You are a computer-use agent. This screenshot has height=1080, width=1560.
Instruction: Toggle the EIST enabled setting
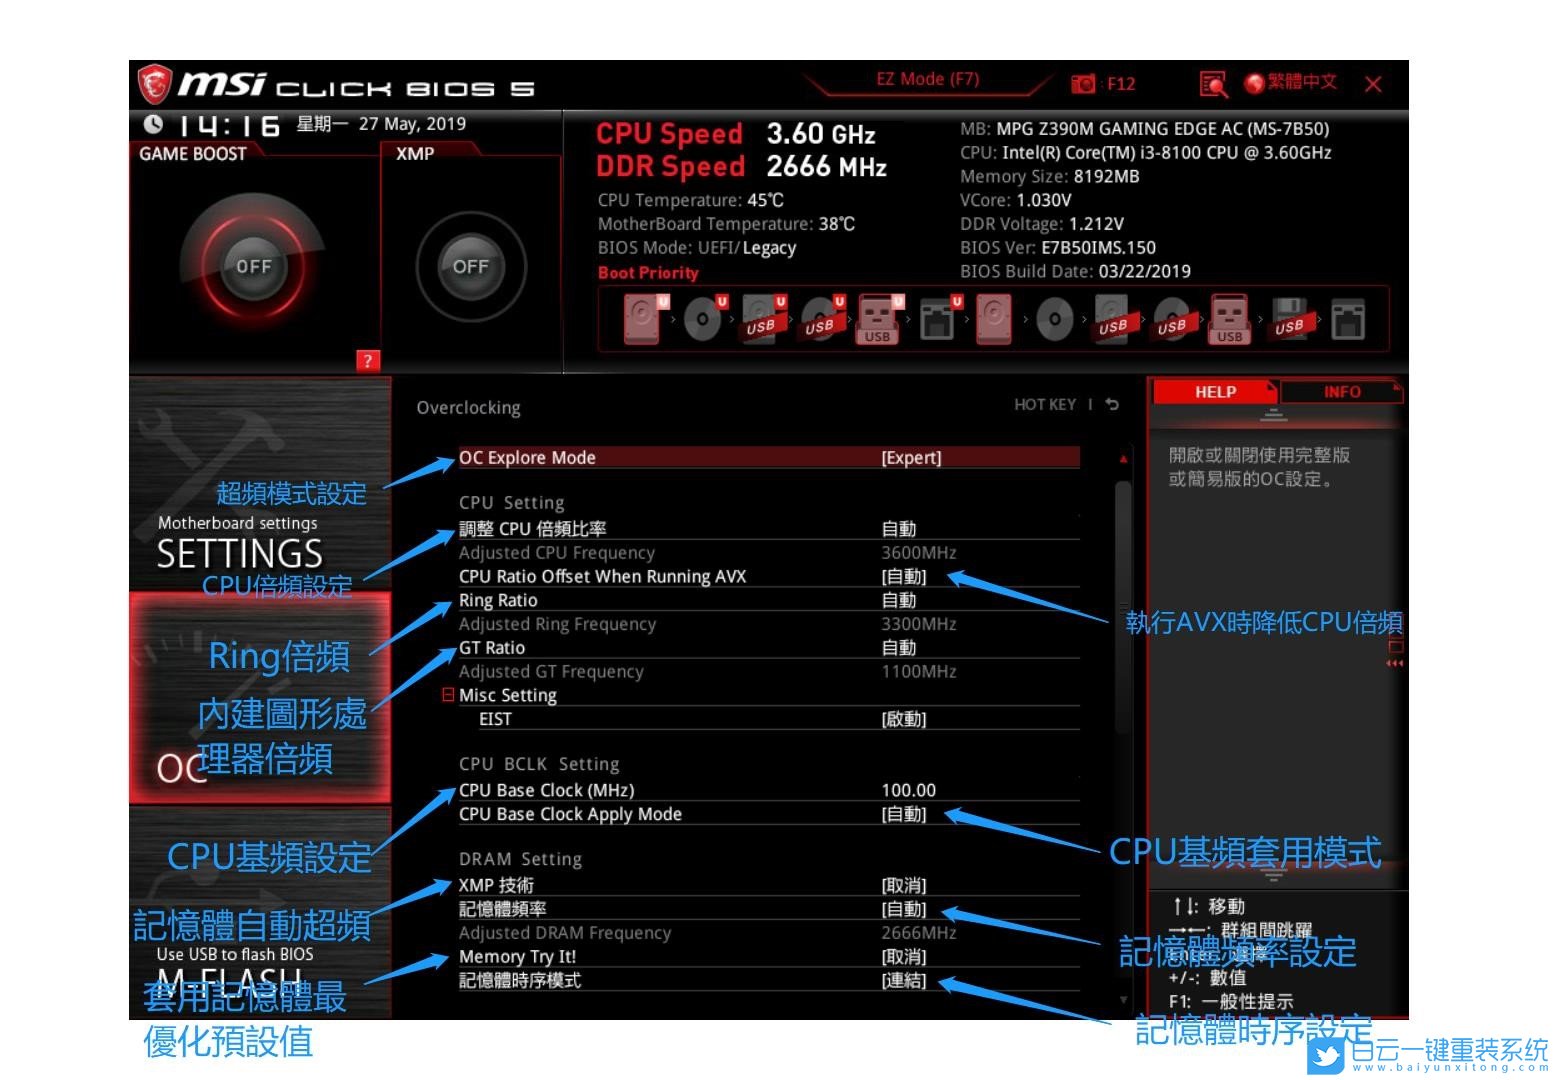(903, 719)
